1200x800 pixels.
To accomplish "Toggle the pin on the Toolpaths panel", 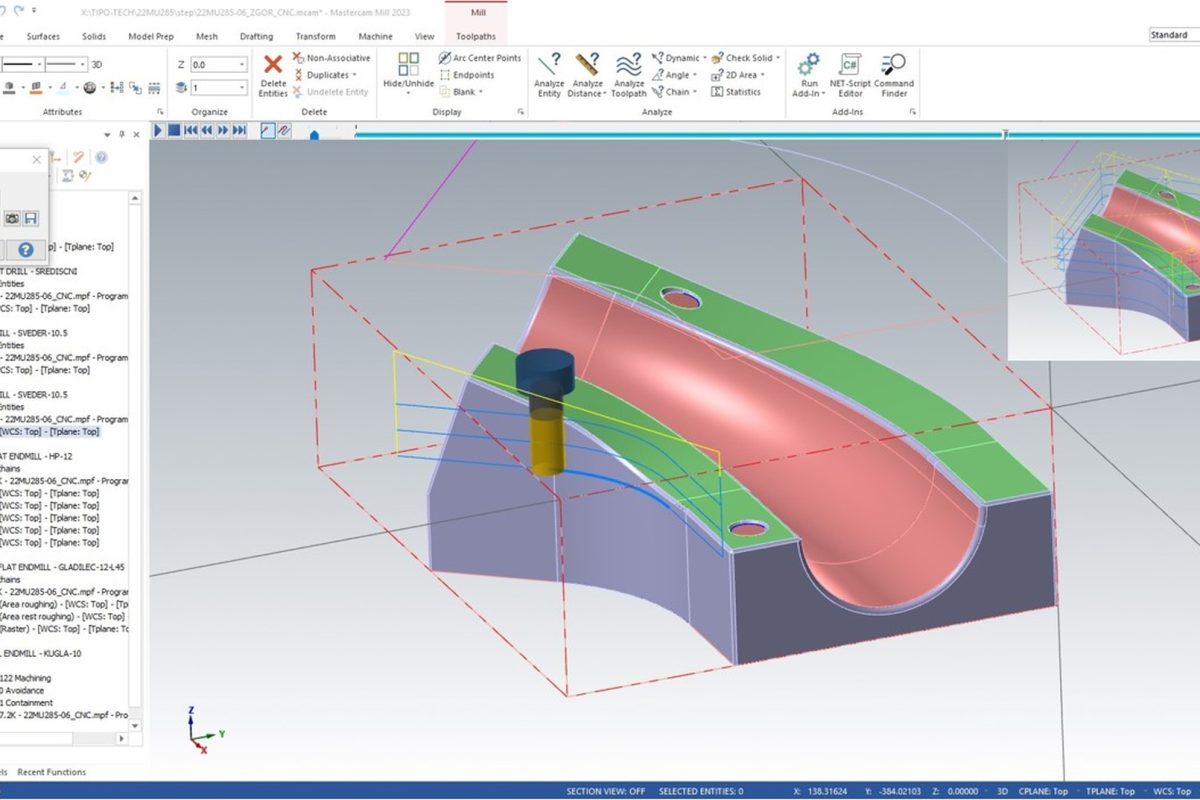I will [x=122, y=134].
